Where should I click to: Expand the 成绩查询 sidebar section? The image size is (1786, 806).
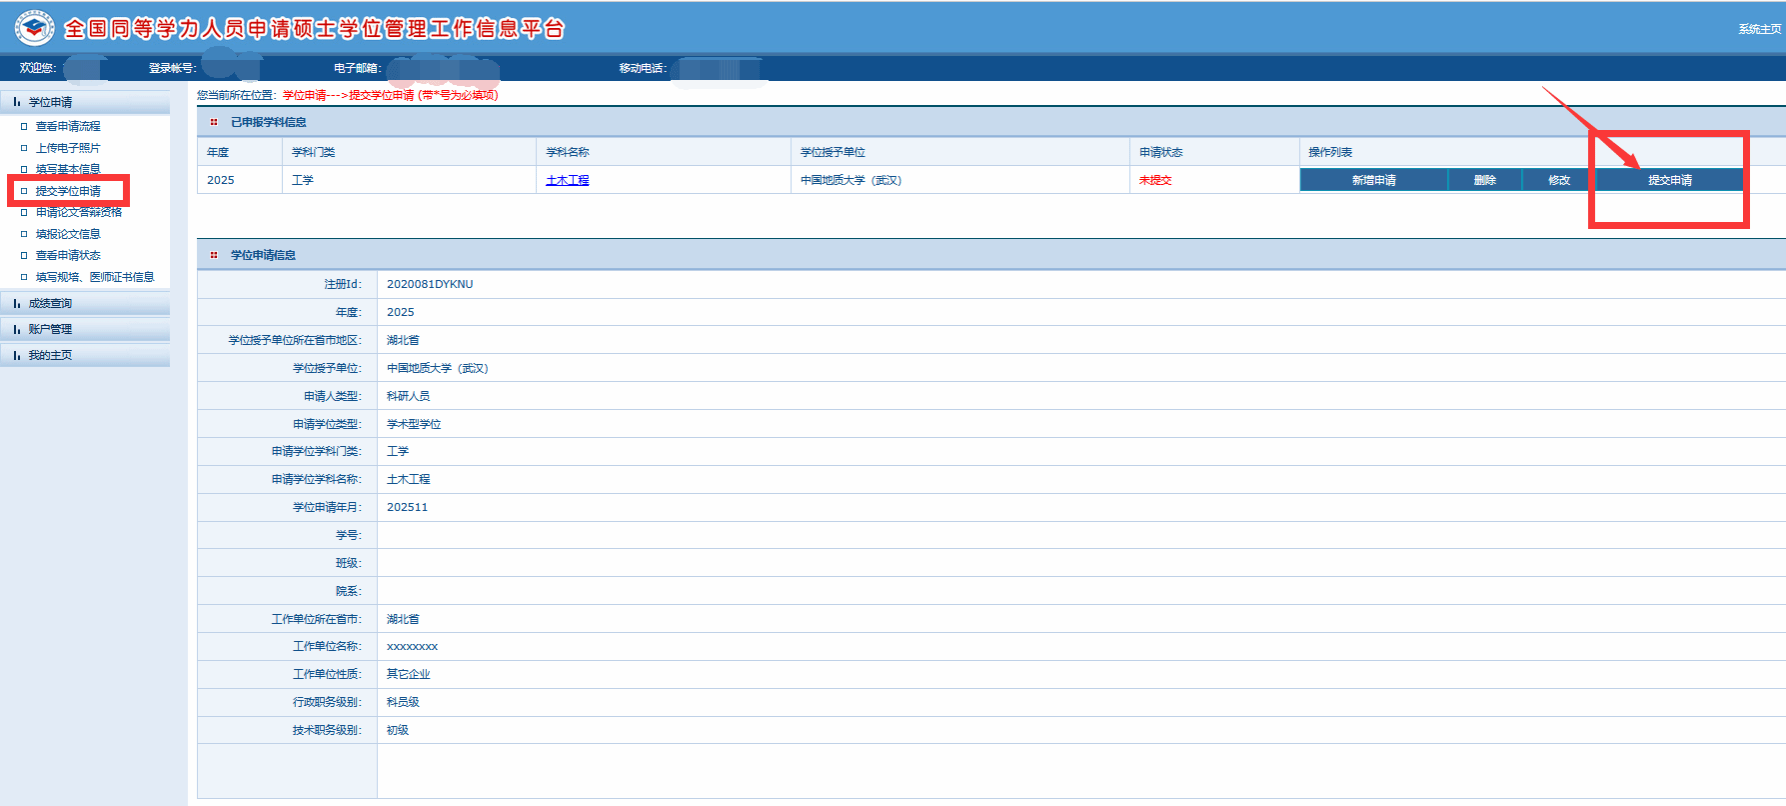[x=50, y=303]
